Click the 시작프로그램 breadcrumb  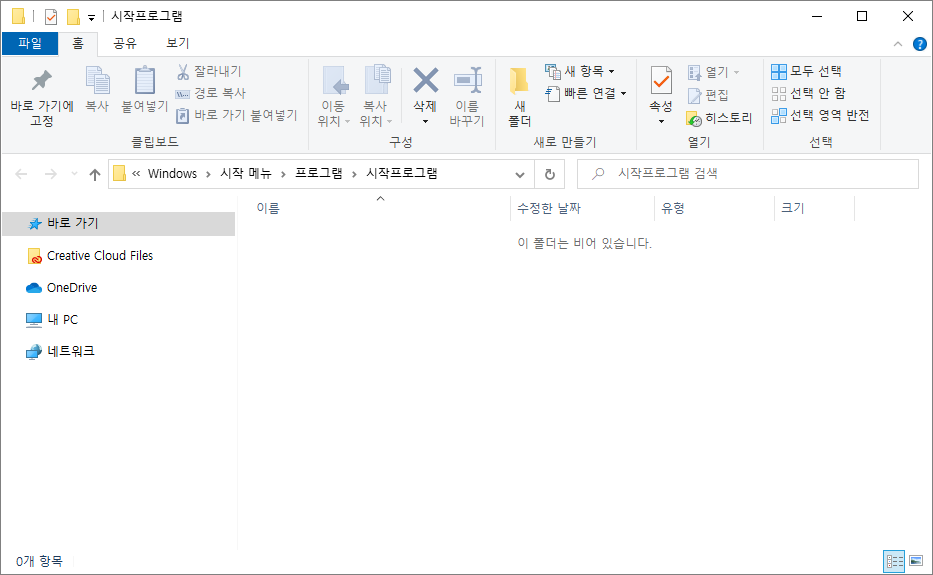(402, 174)
